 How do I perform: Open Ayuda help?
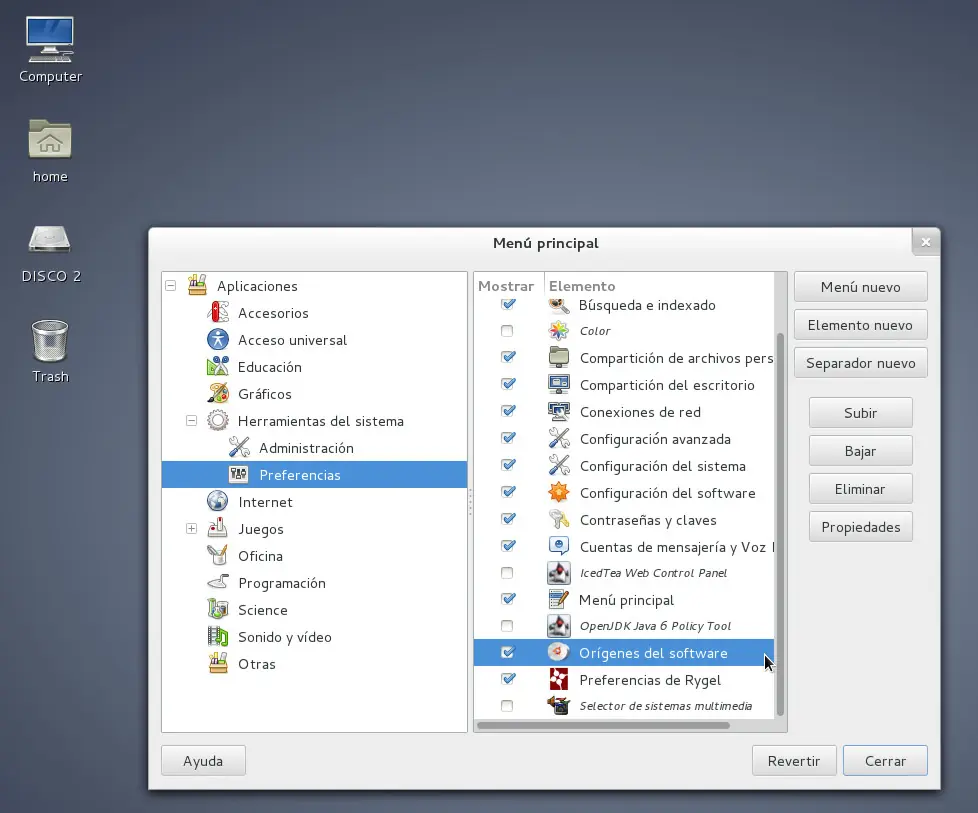coord(203,761)
